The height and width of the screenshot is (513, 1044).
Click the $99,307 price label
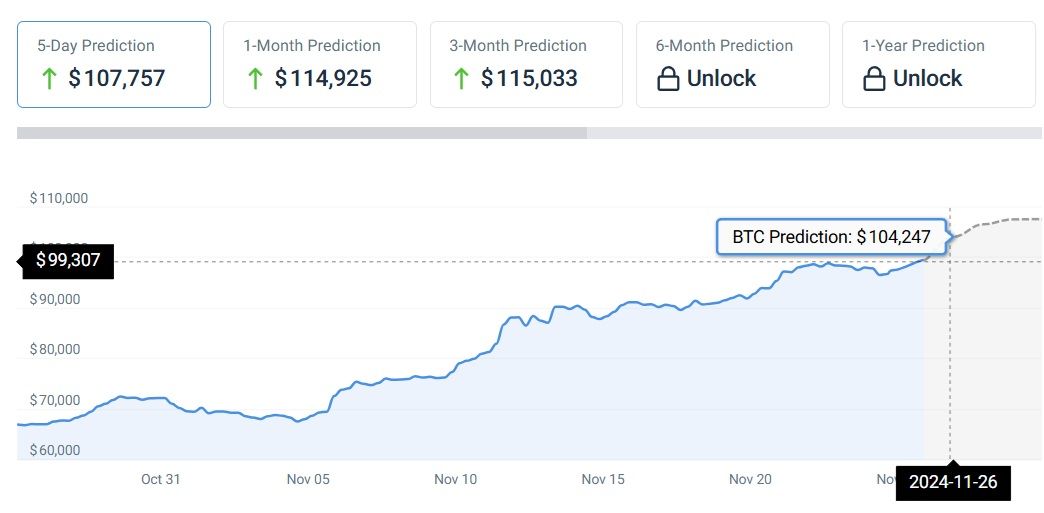click(x=69, y=261)
